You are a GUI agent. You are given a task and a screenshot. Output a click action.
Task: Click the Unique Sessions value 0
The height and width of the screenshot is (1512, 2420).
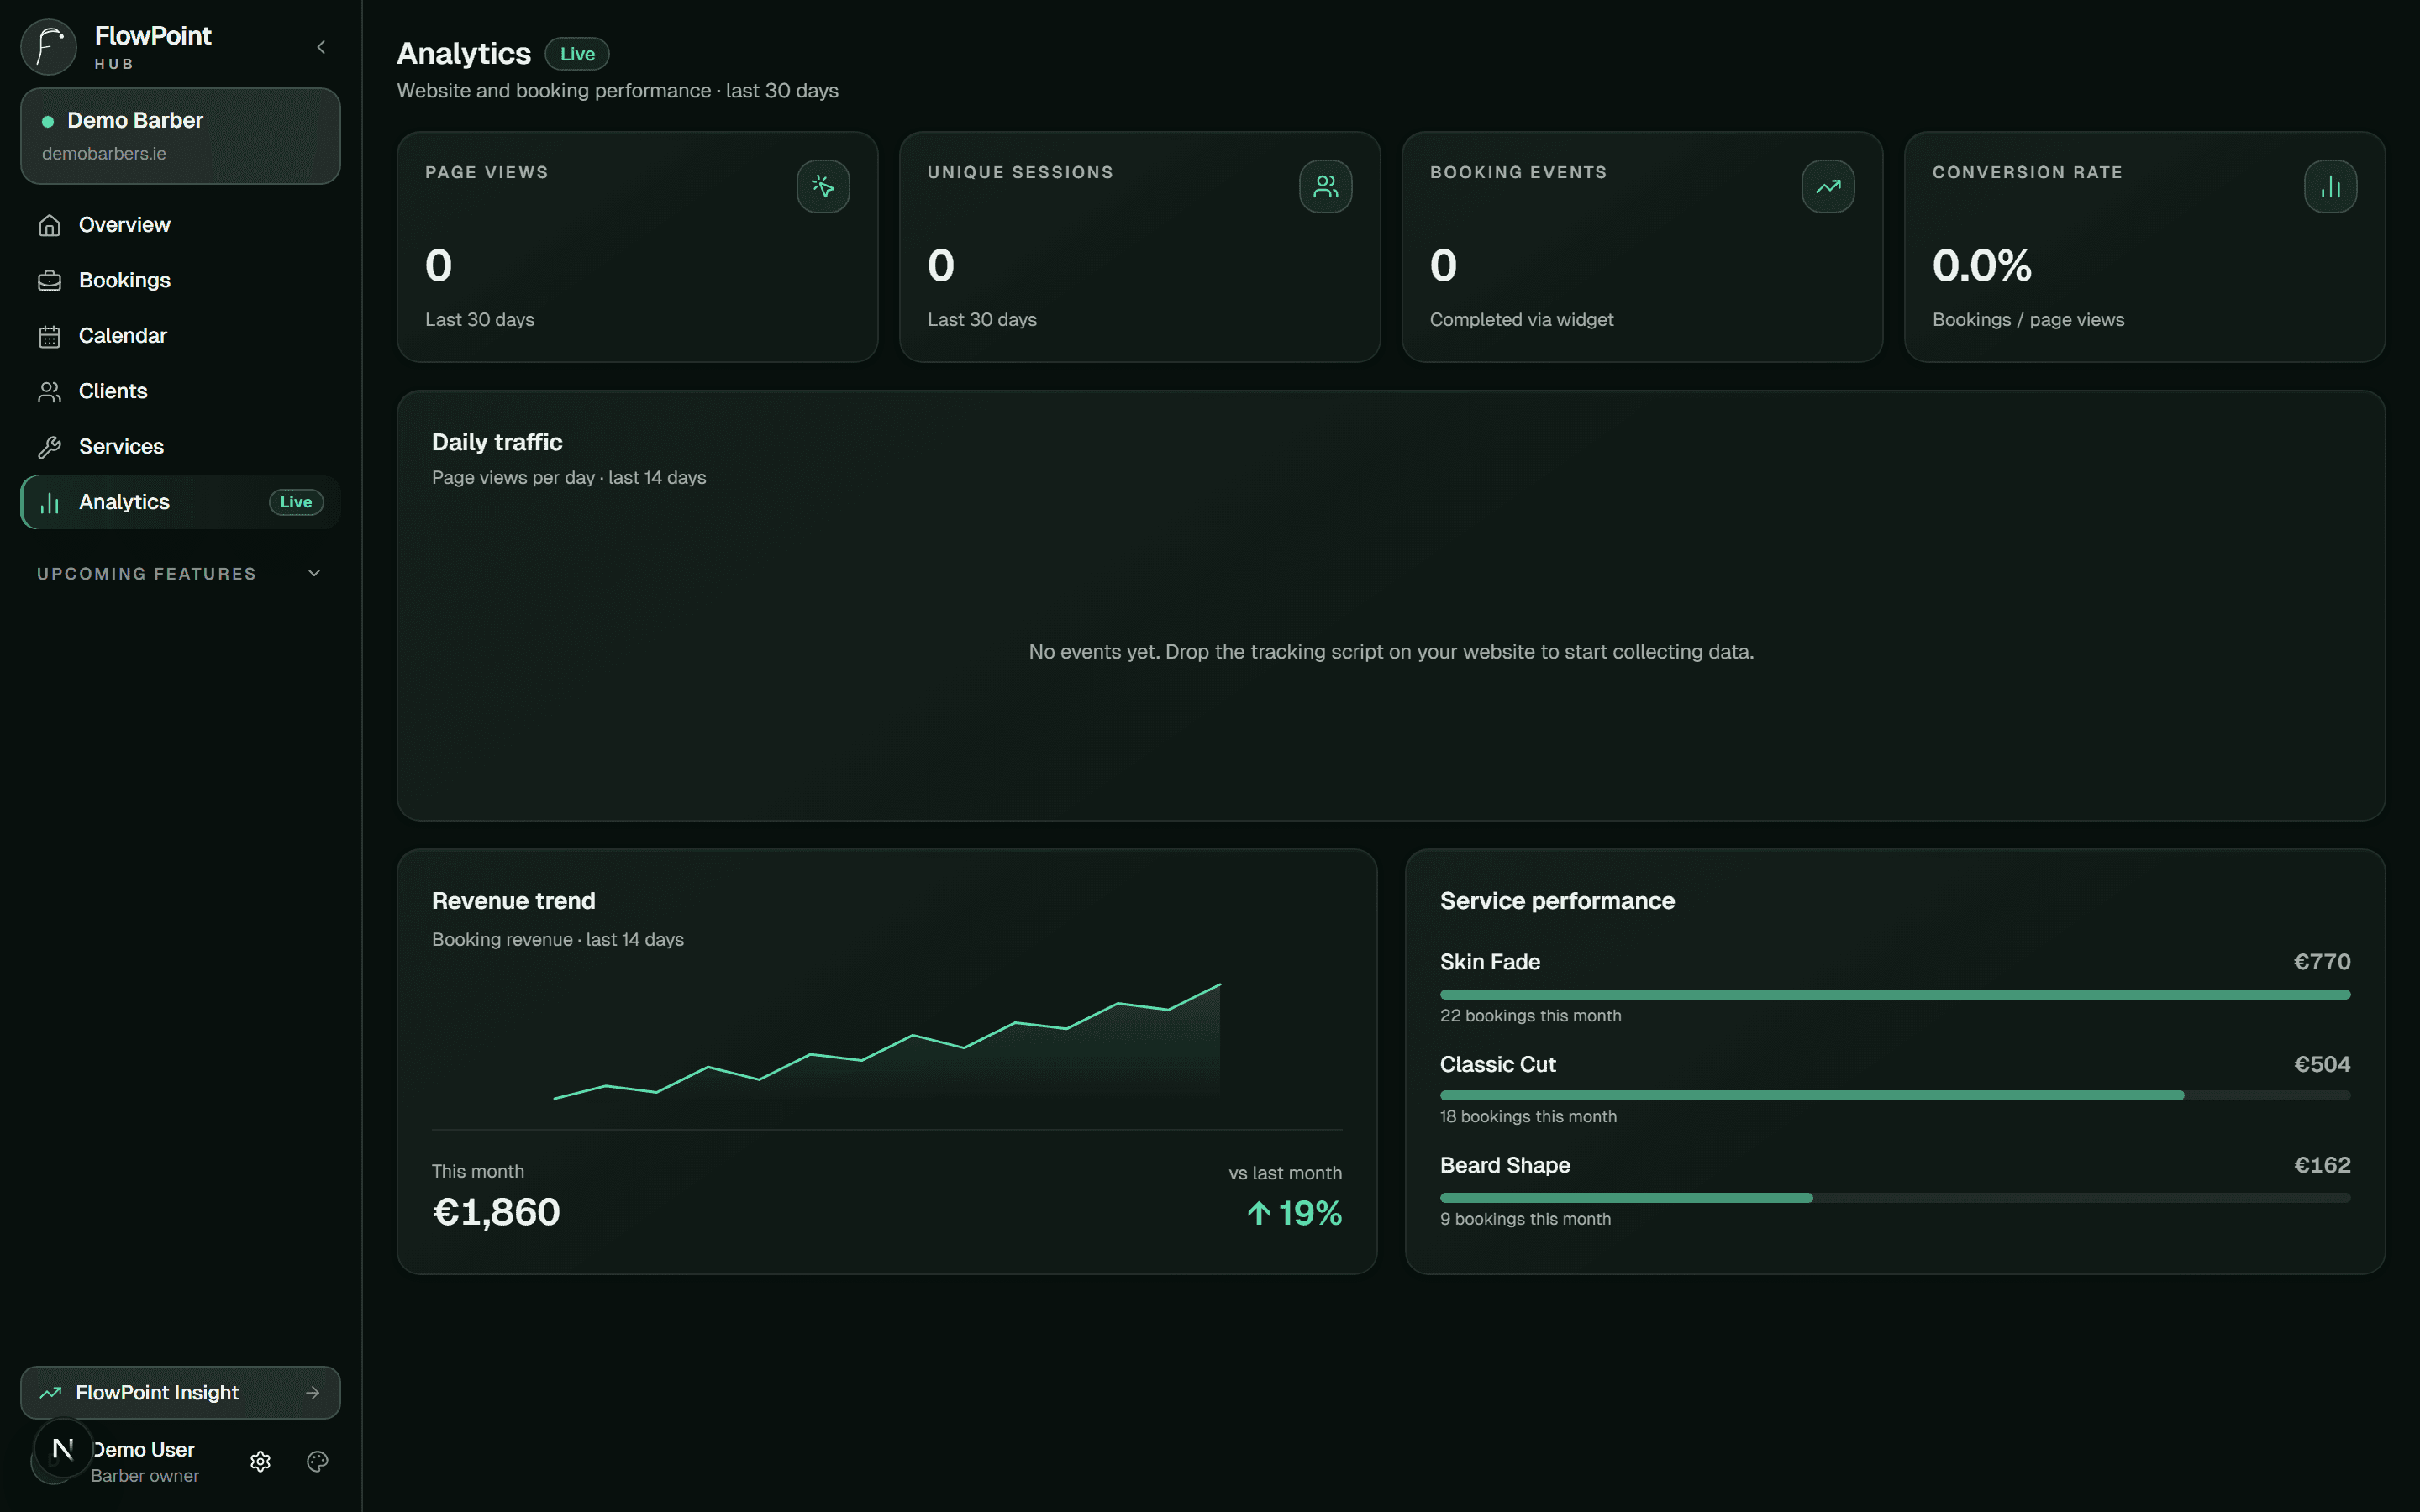(941, 265)
